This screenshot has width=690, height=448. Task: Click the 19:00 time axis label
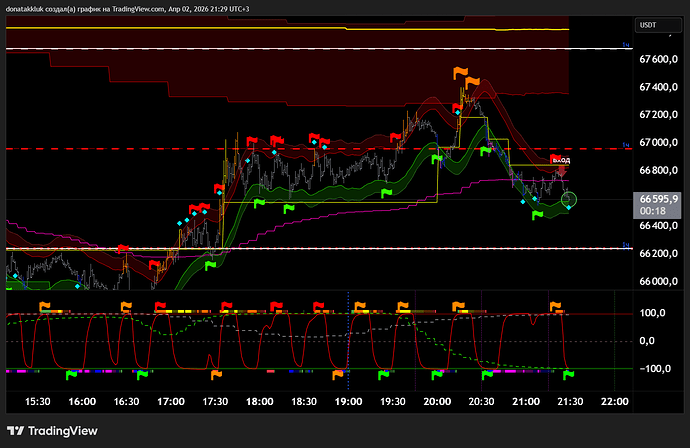pos(349,402)
